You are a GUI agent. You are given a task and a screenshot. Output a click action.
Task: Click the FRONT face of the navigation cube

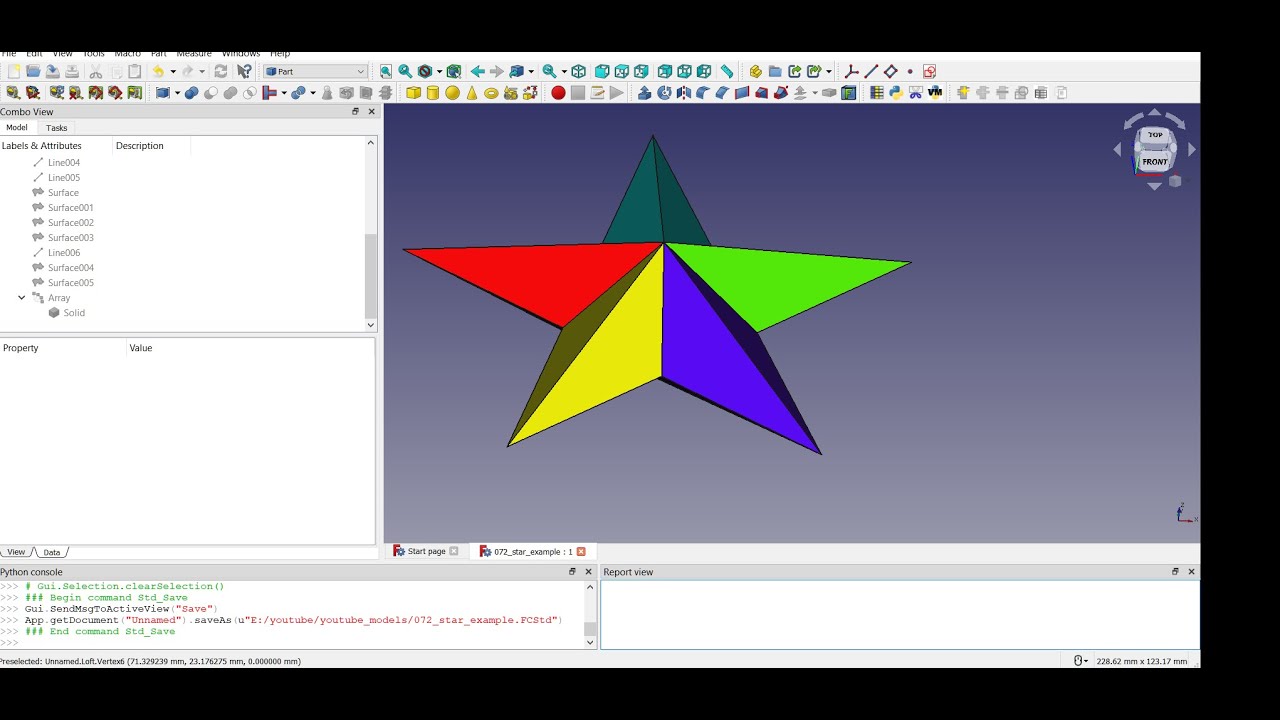coord(1155,161)
